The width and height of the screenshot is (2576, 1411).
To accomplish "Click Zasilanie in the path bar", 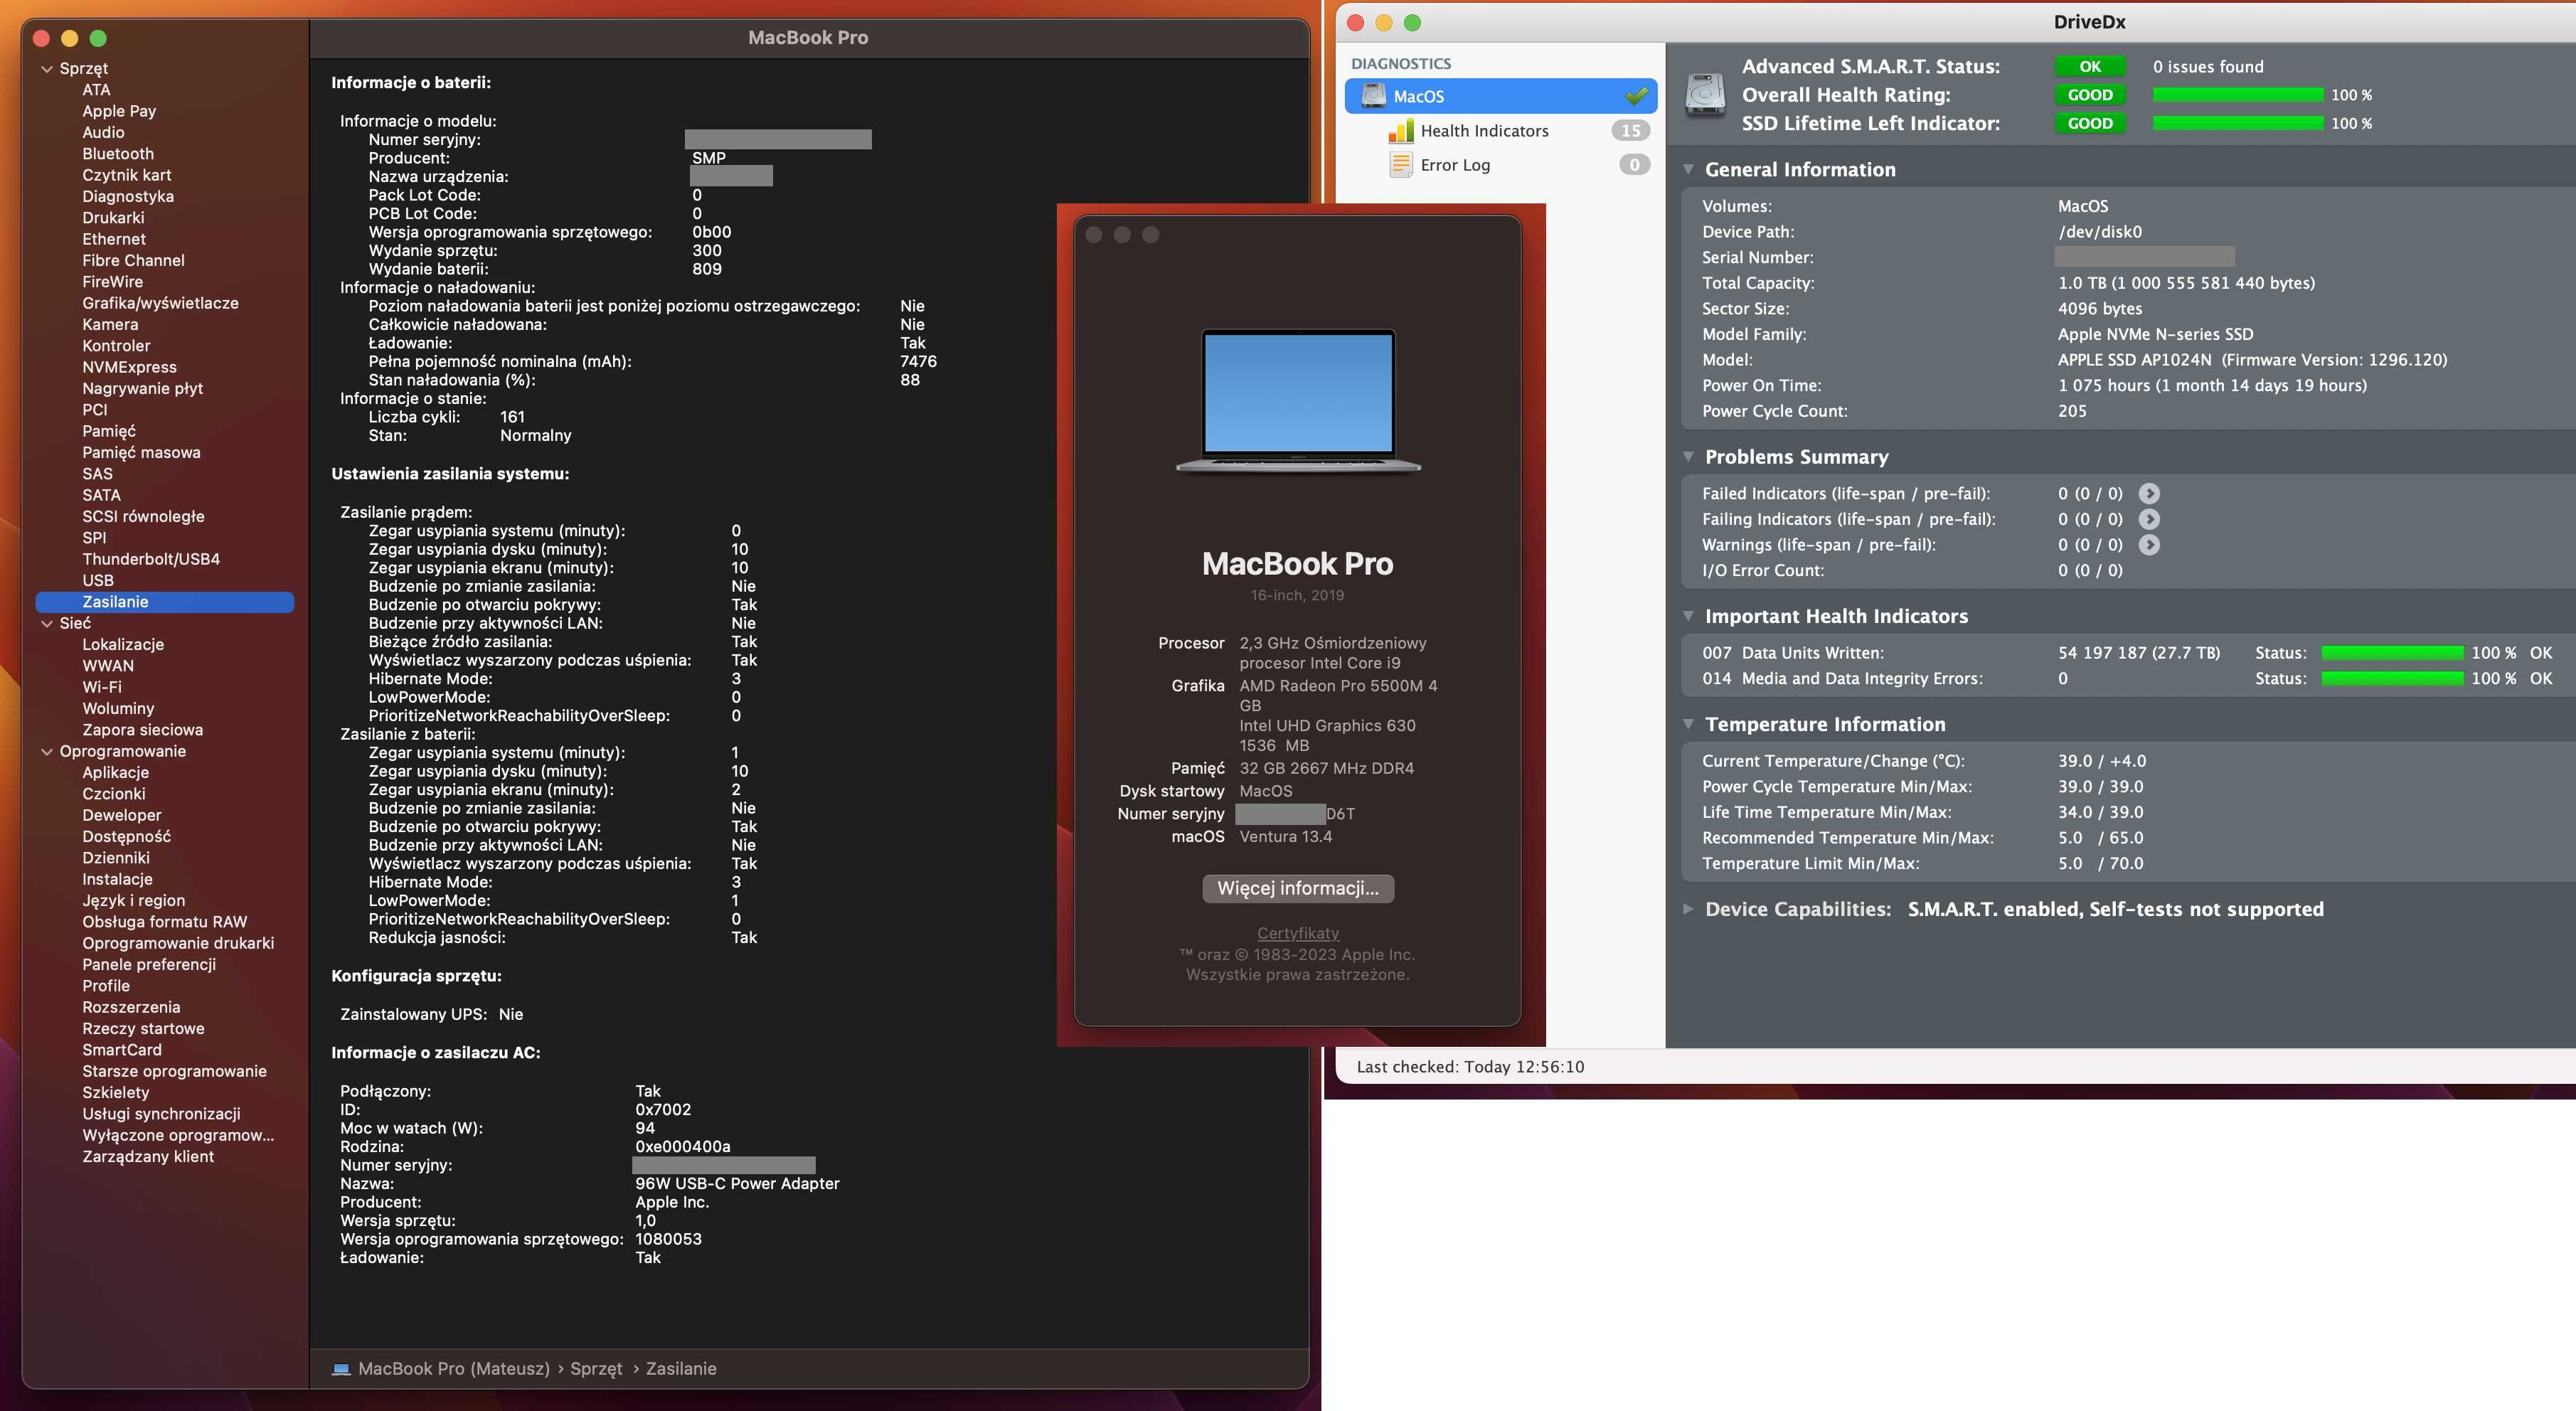I will (x=681, y=1369).
